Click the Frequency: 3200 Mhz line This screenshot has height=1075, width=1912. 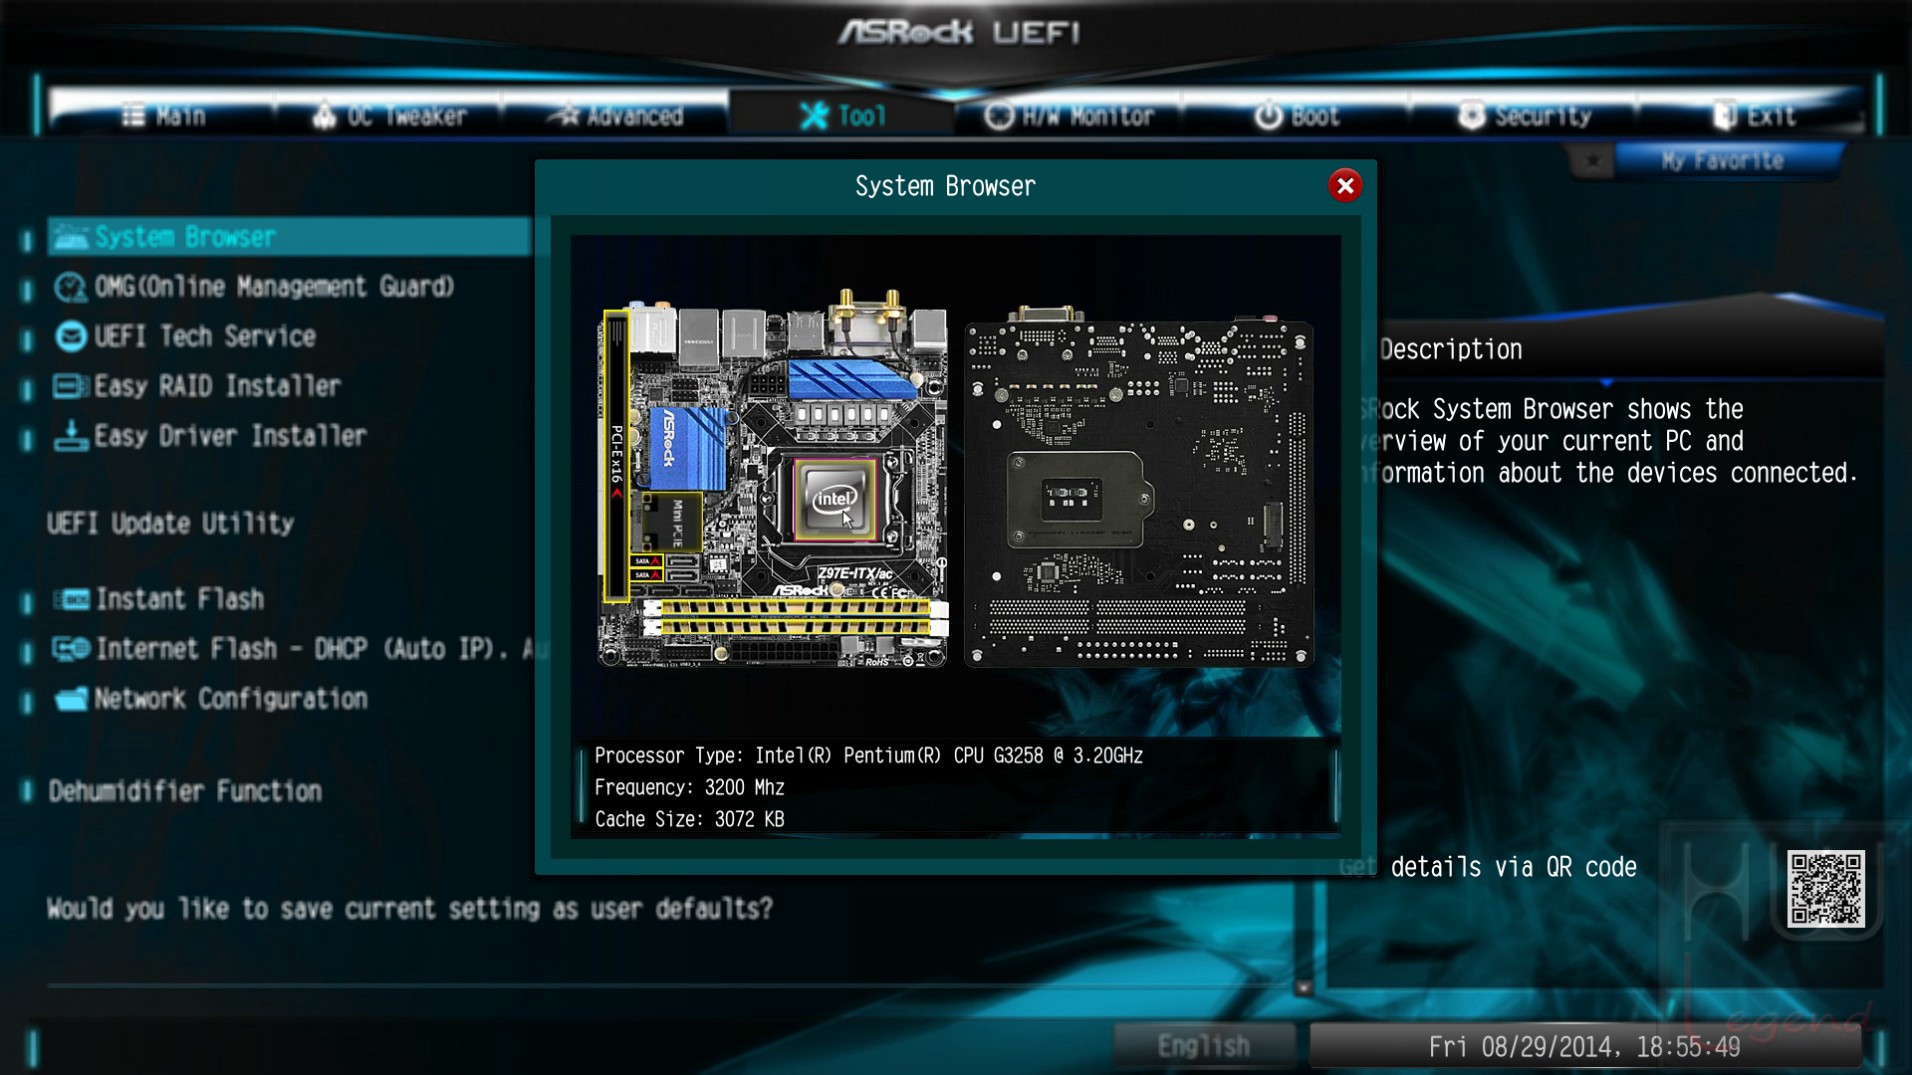[689, 788]
